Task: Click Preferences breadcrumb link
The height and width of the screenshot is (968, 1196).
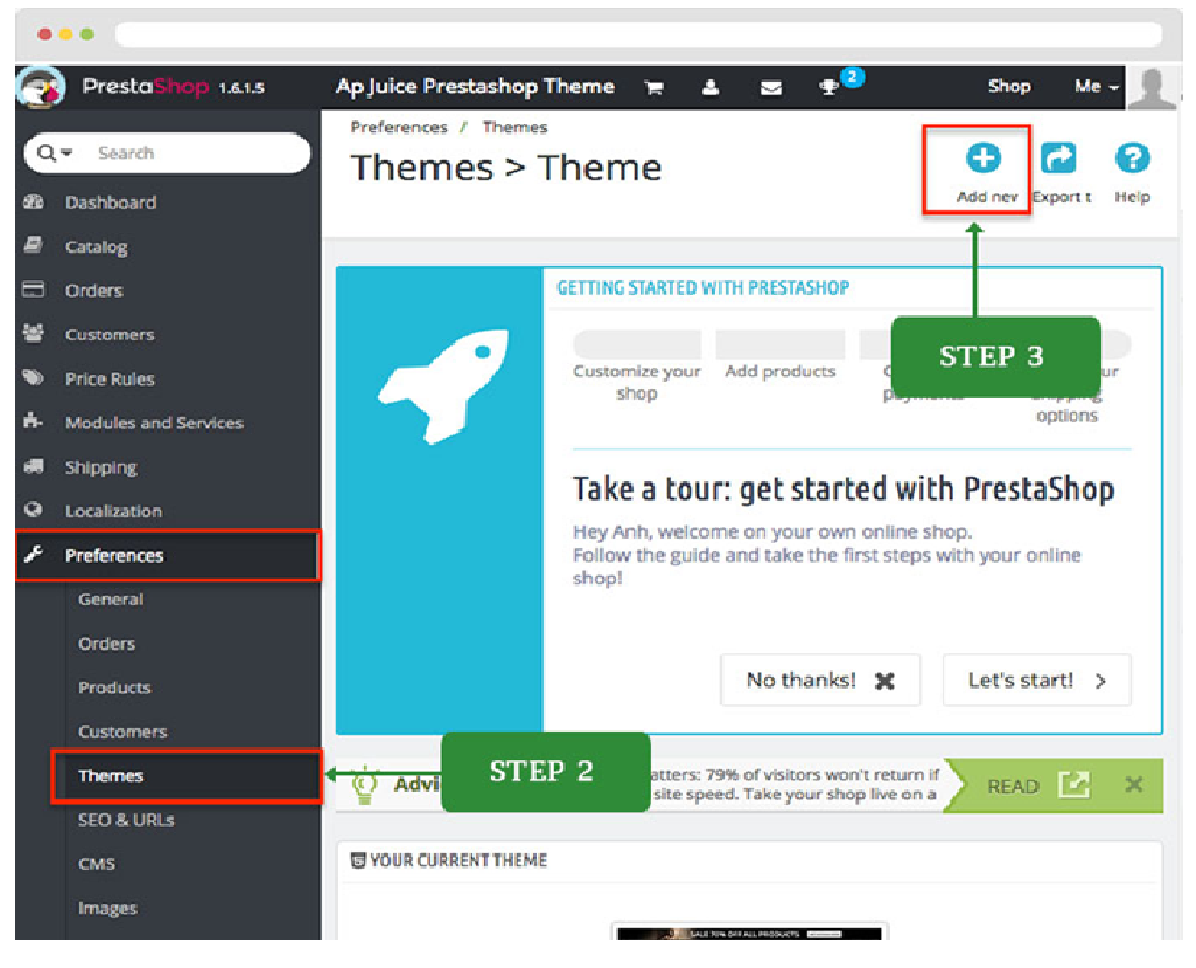Action: 399,127
